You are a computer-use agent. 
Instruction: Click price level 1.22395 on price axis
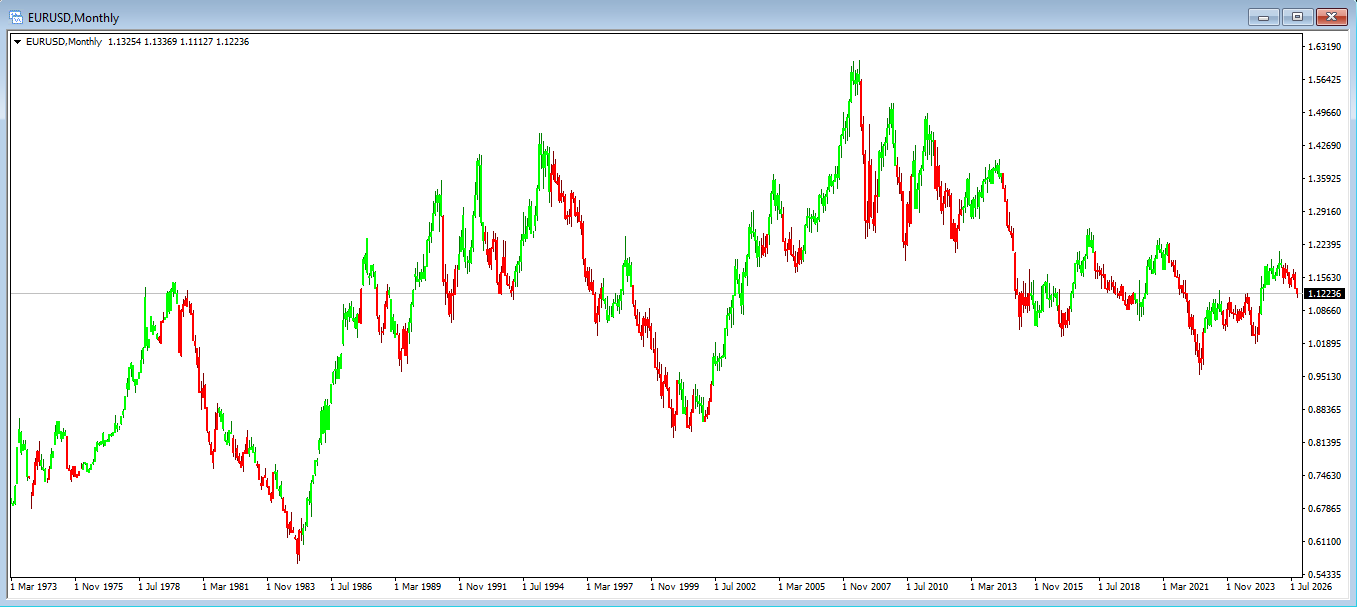1324,245
